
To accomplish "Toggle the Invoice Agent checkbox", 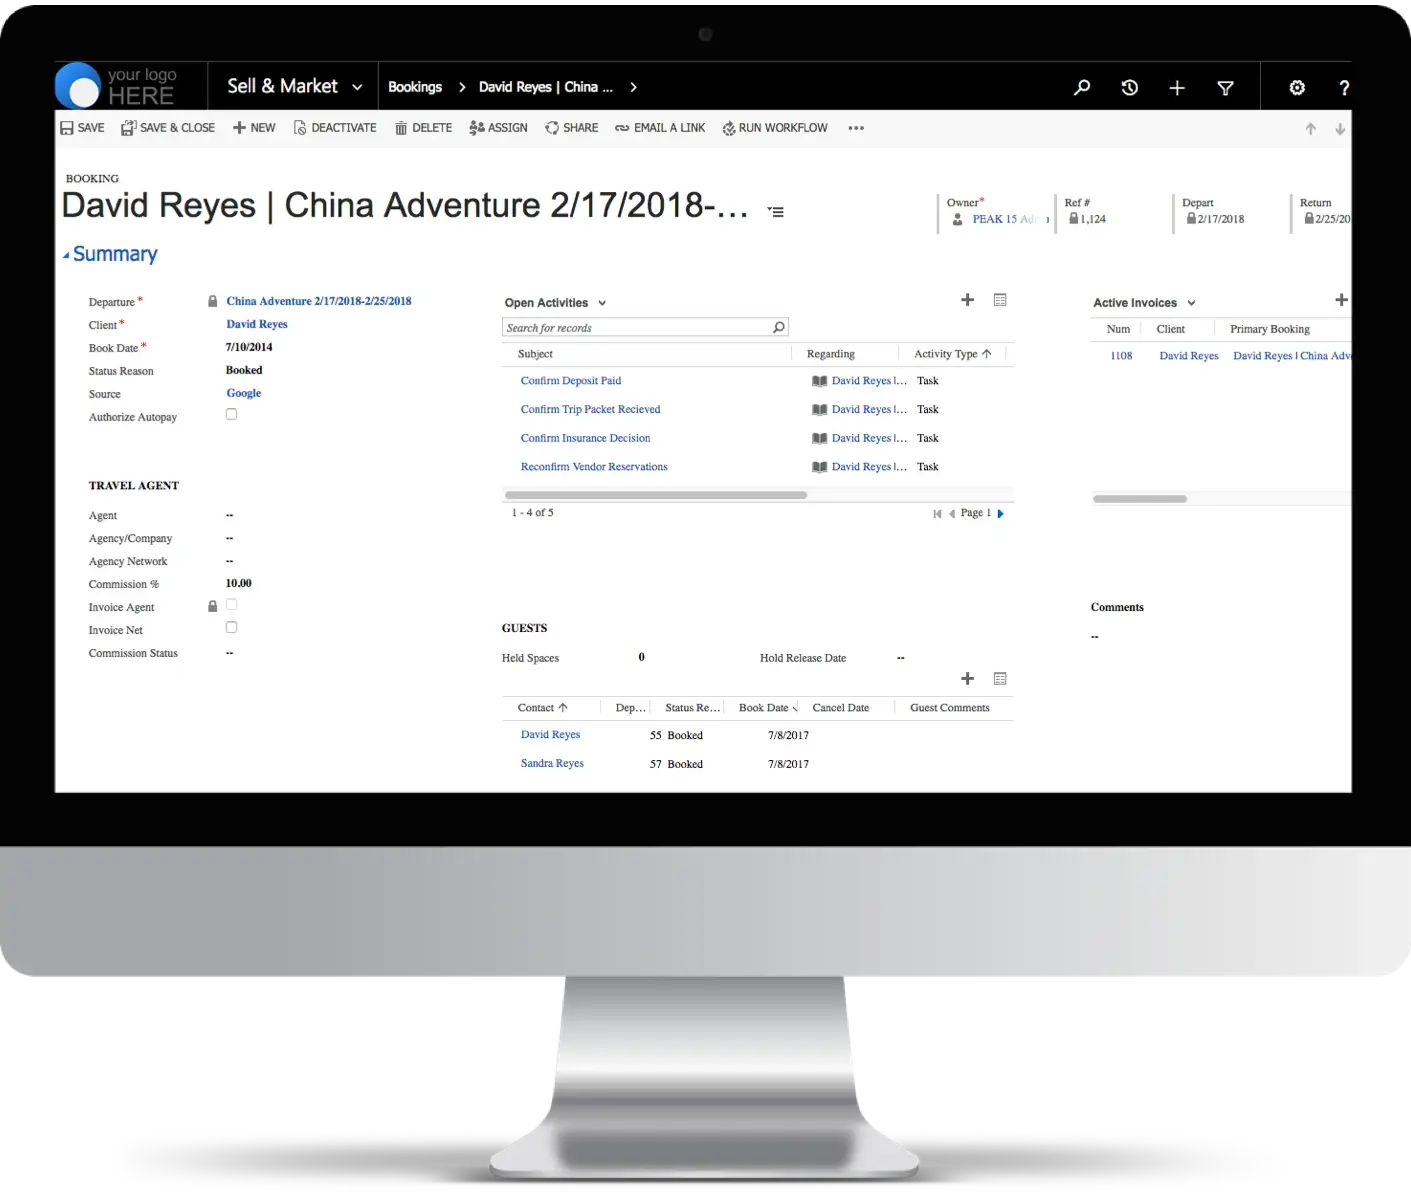I will (231, 605).
